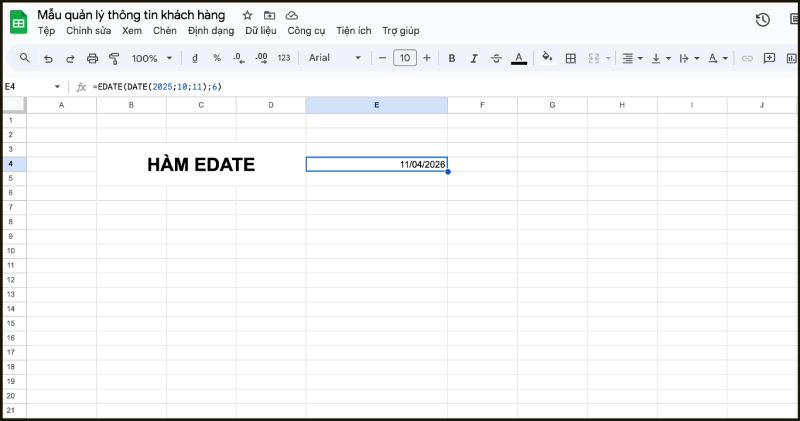800x421 pixels.
Task: Decrease decimal places
Action: coord(239,58)
